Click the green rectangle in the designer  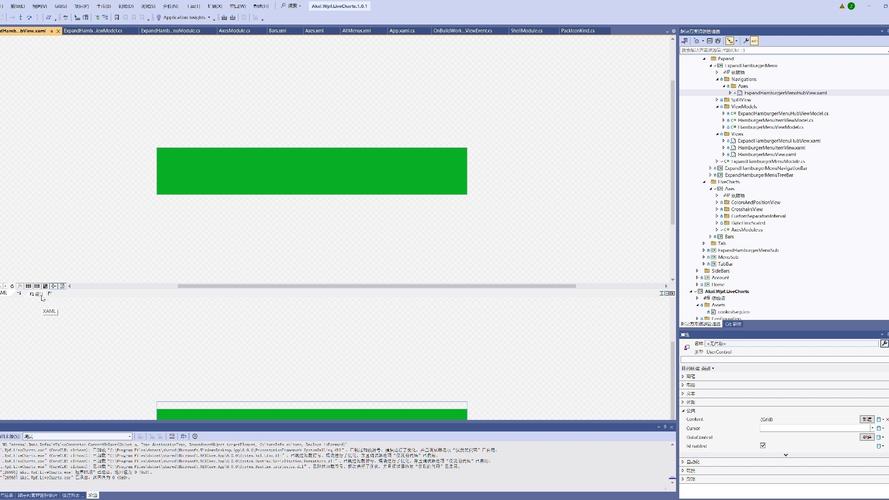[x=311, y=171]
